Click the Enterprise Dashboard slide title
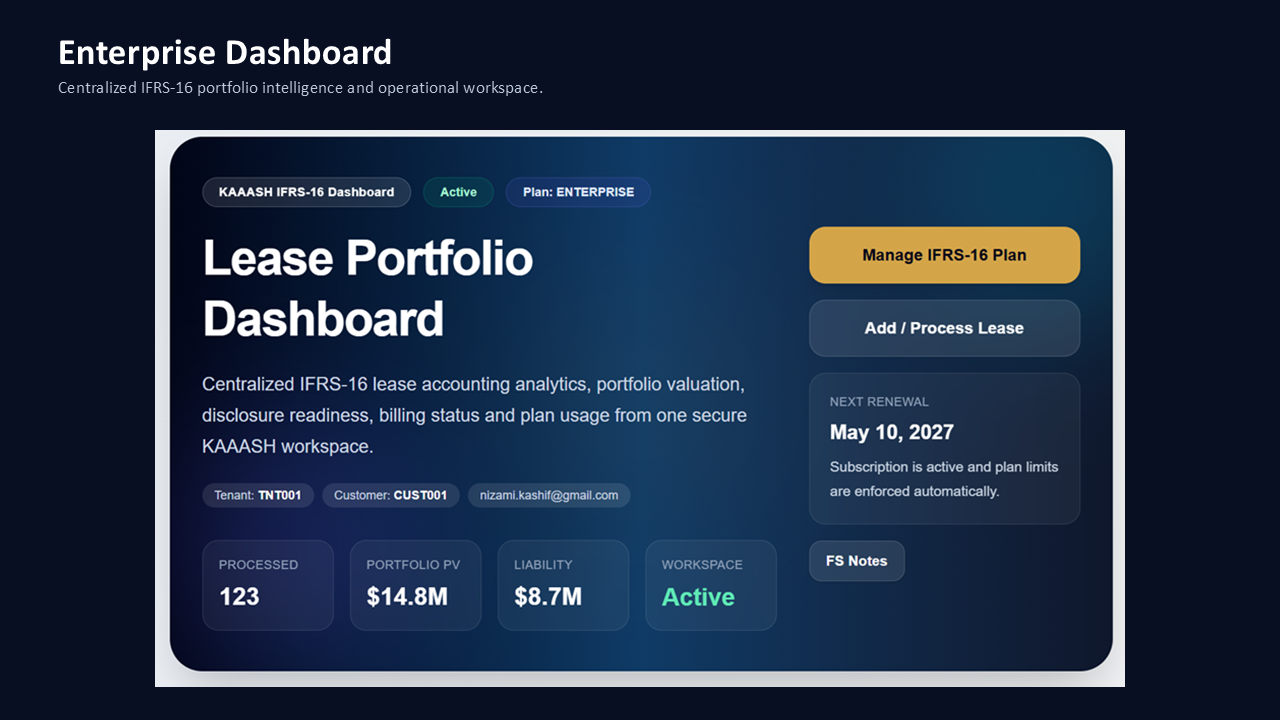The height and width of the screenshot is (720, 1280). point(225,52)
